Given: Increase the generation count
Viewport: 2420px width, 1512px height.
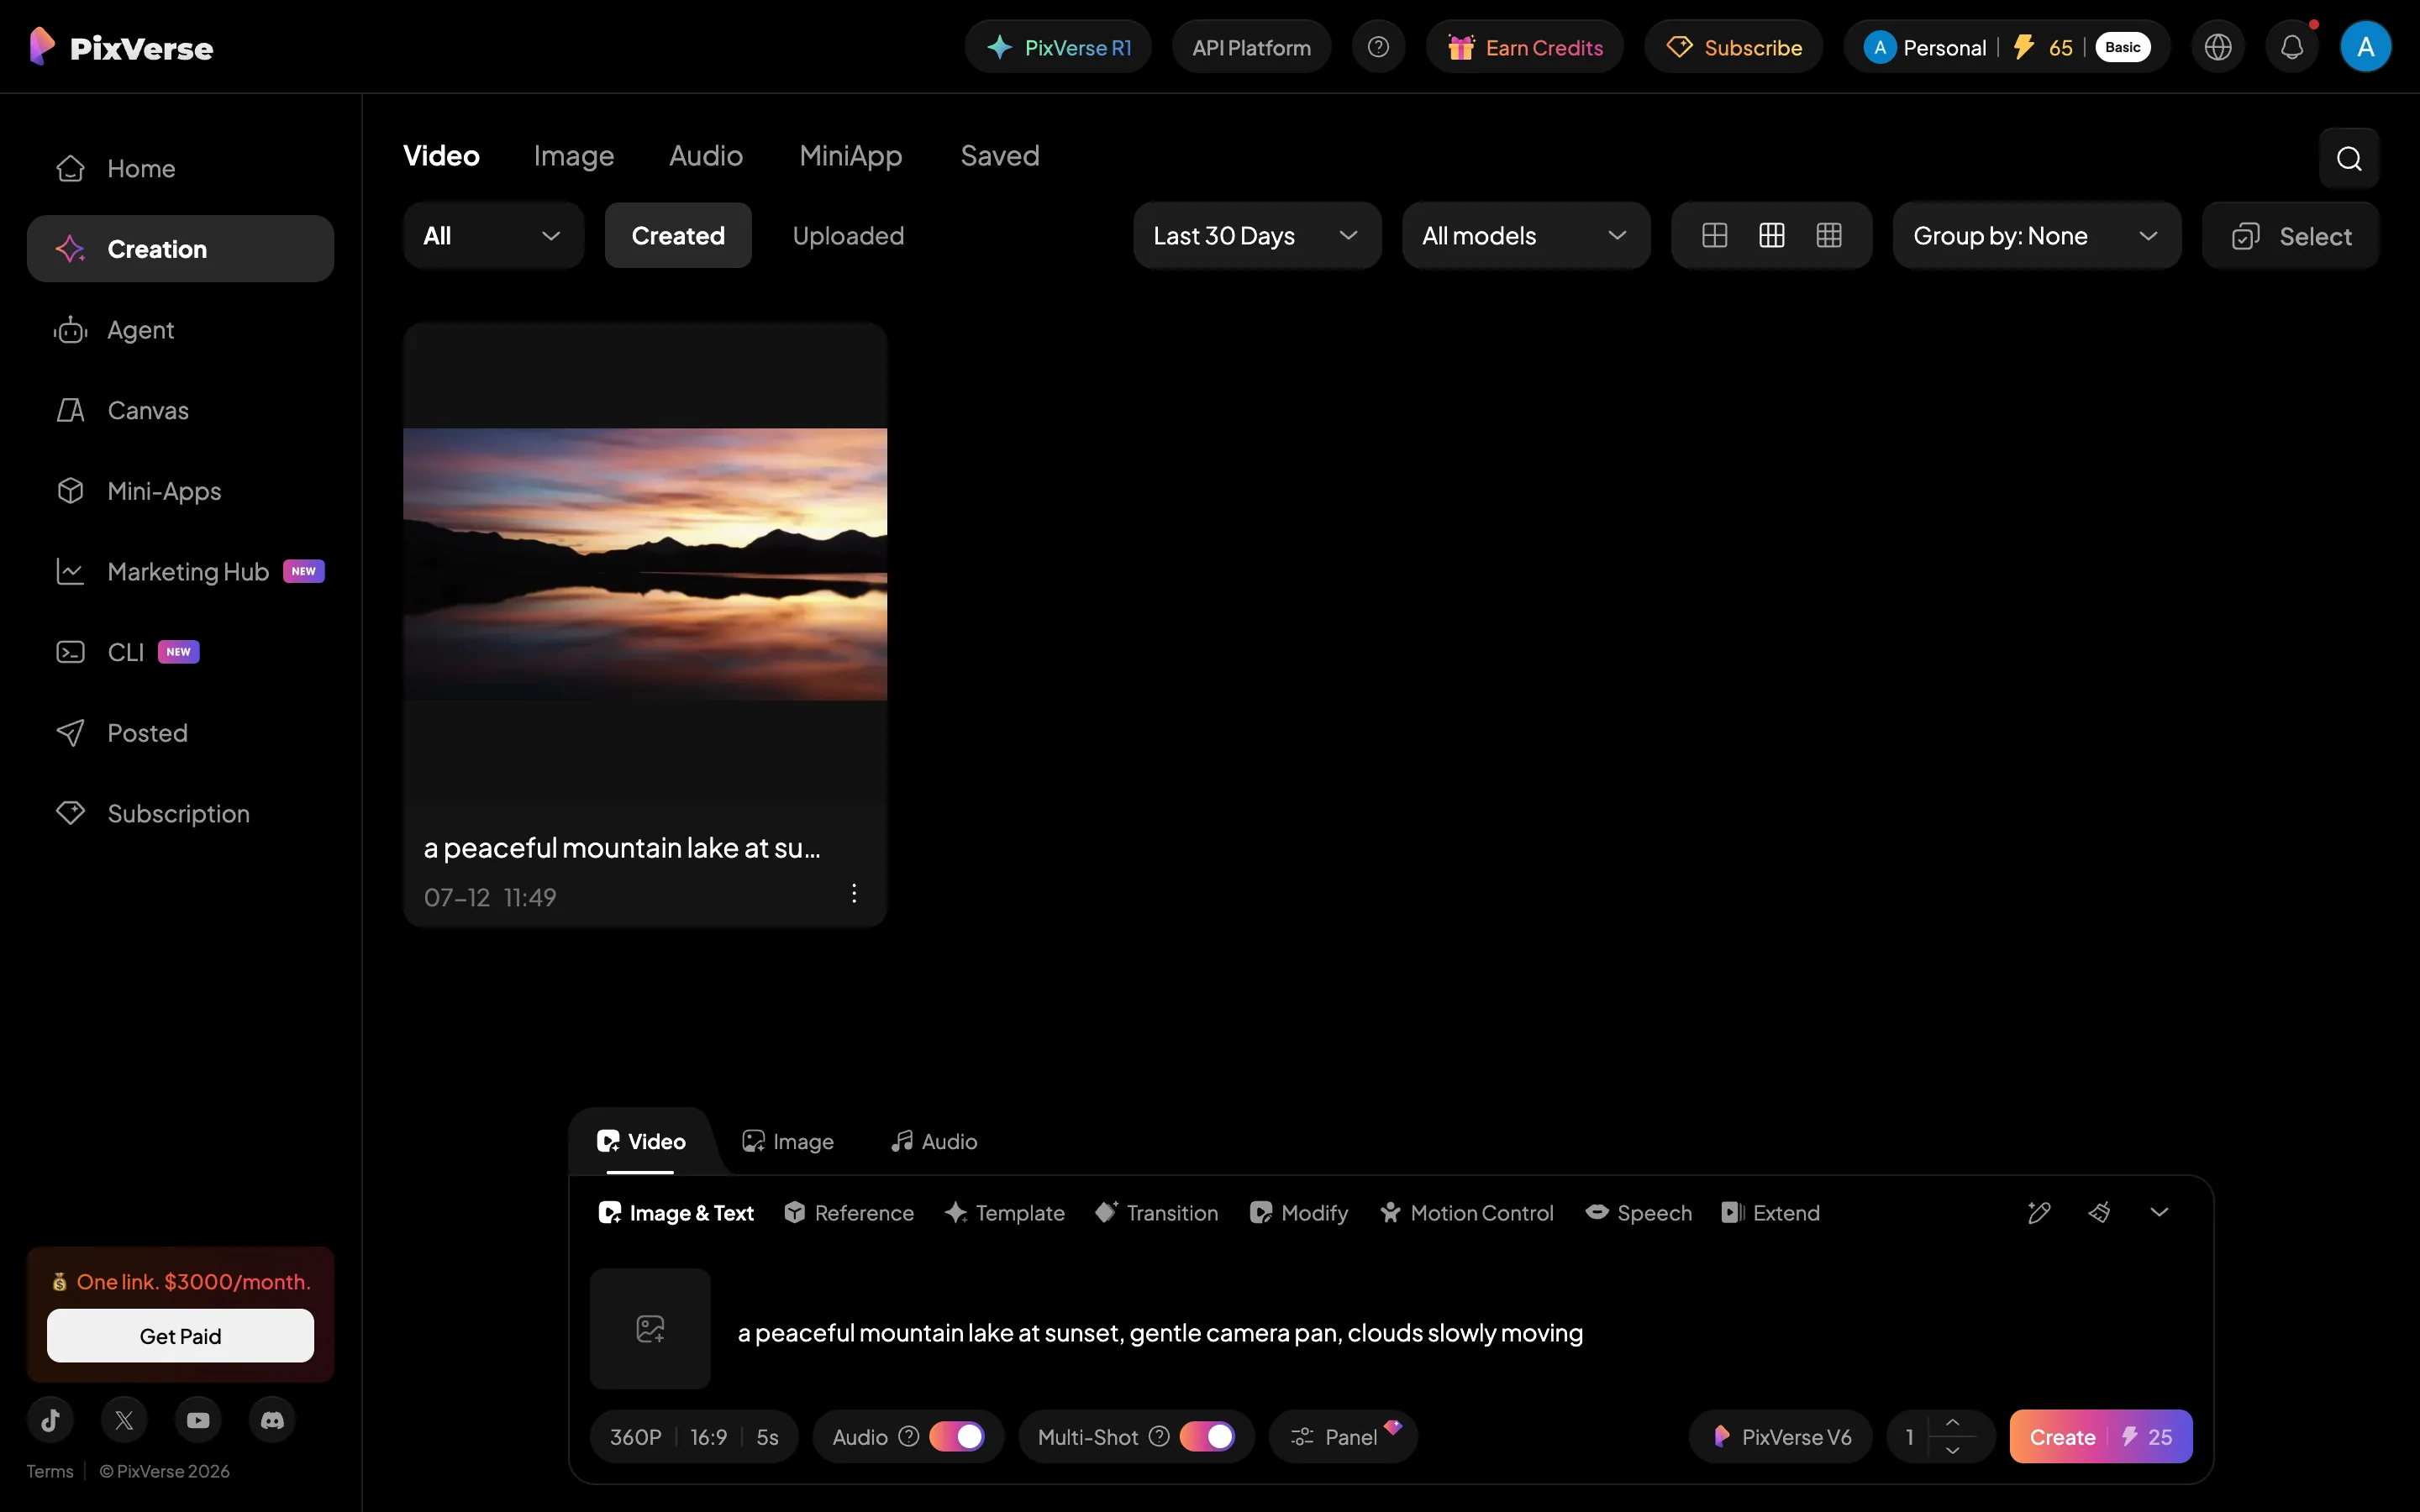Looking at the screenshot, I should tap(1952, 1423).
